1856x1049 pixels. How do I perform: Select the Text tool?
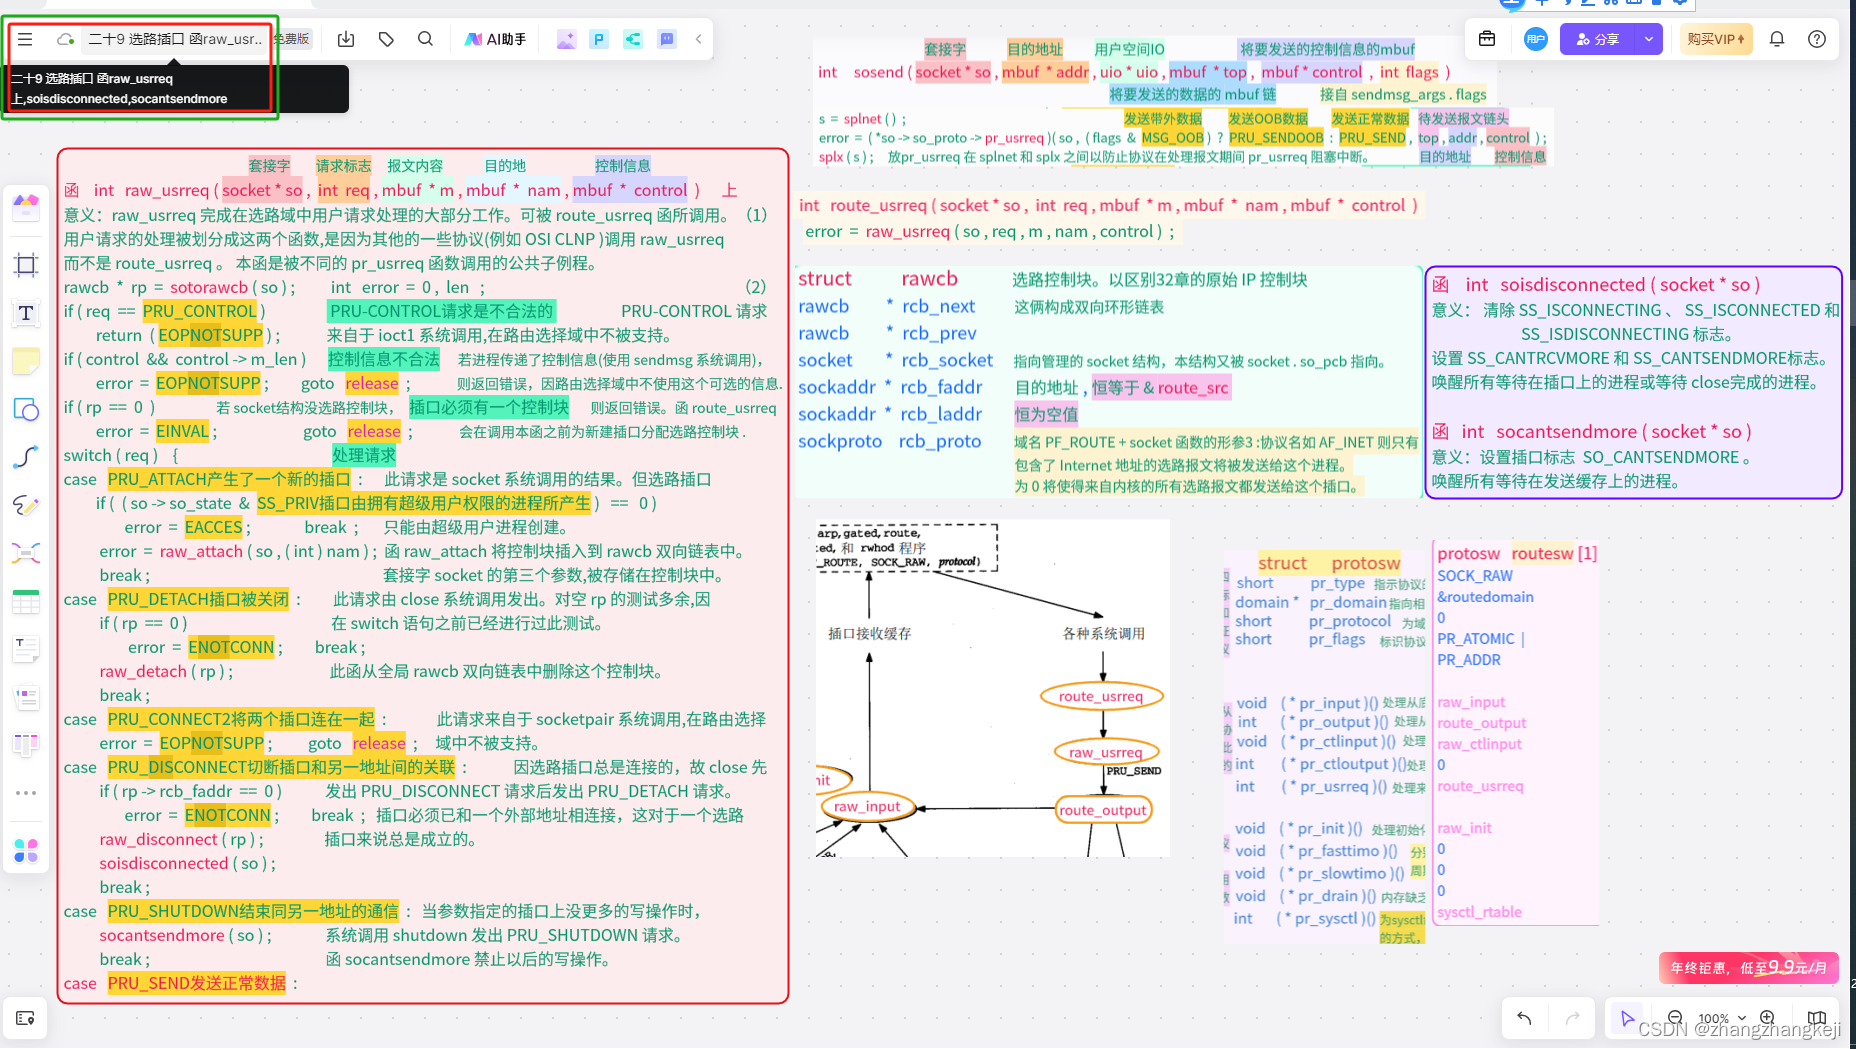point(26,313)
